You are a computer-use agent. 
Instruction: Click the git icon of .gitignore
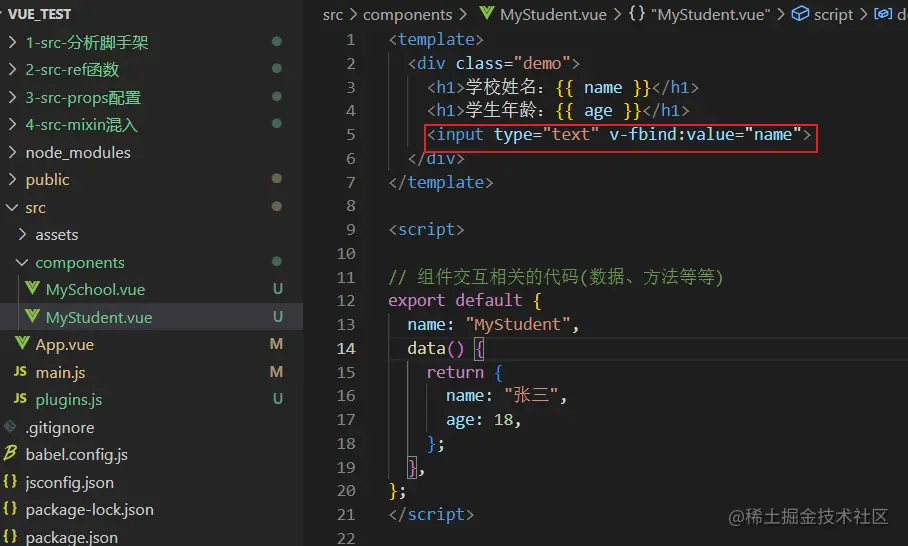tap(10, 427)
